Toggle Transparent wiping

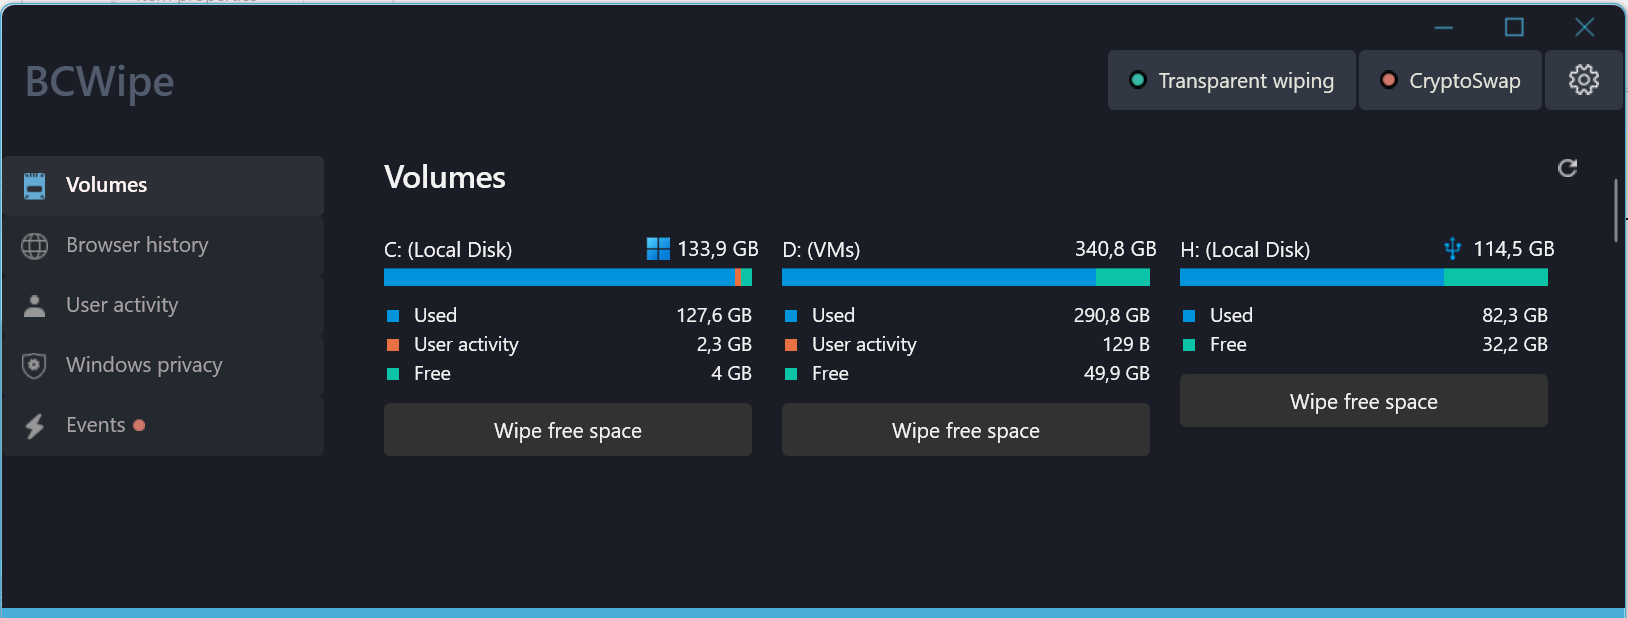(x=1232, y=80)
